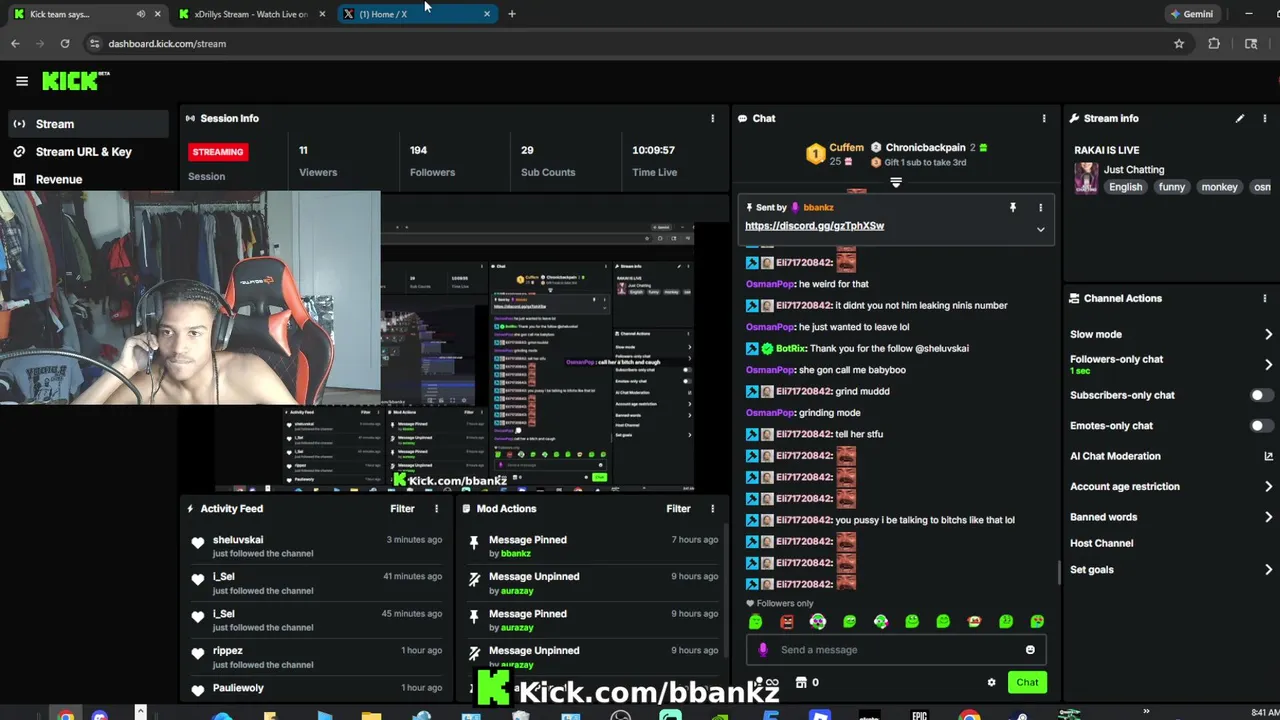The height and width of the screenshot is (720, 1280).
Task: Open Activity Feed Filter dropdown
Action: click(x=402, y=508)
